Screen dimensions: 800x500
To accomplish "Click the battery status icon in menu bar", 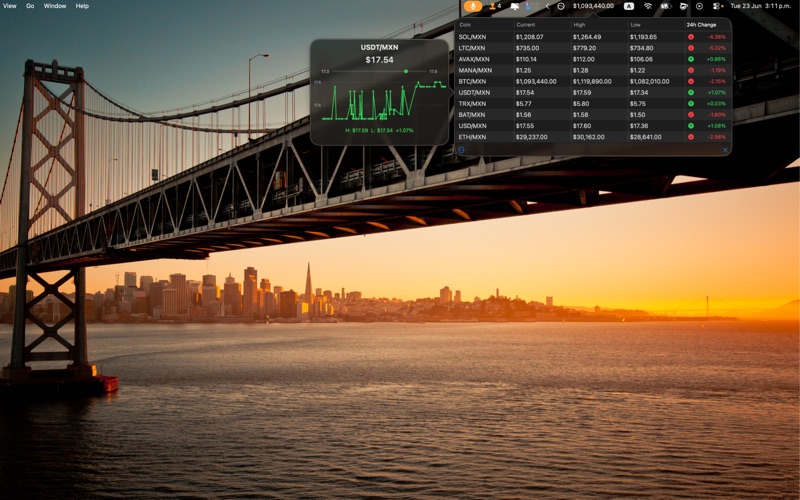I will coord(665,6).
